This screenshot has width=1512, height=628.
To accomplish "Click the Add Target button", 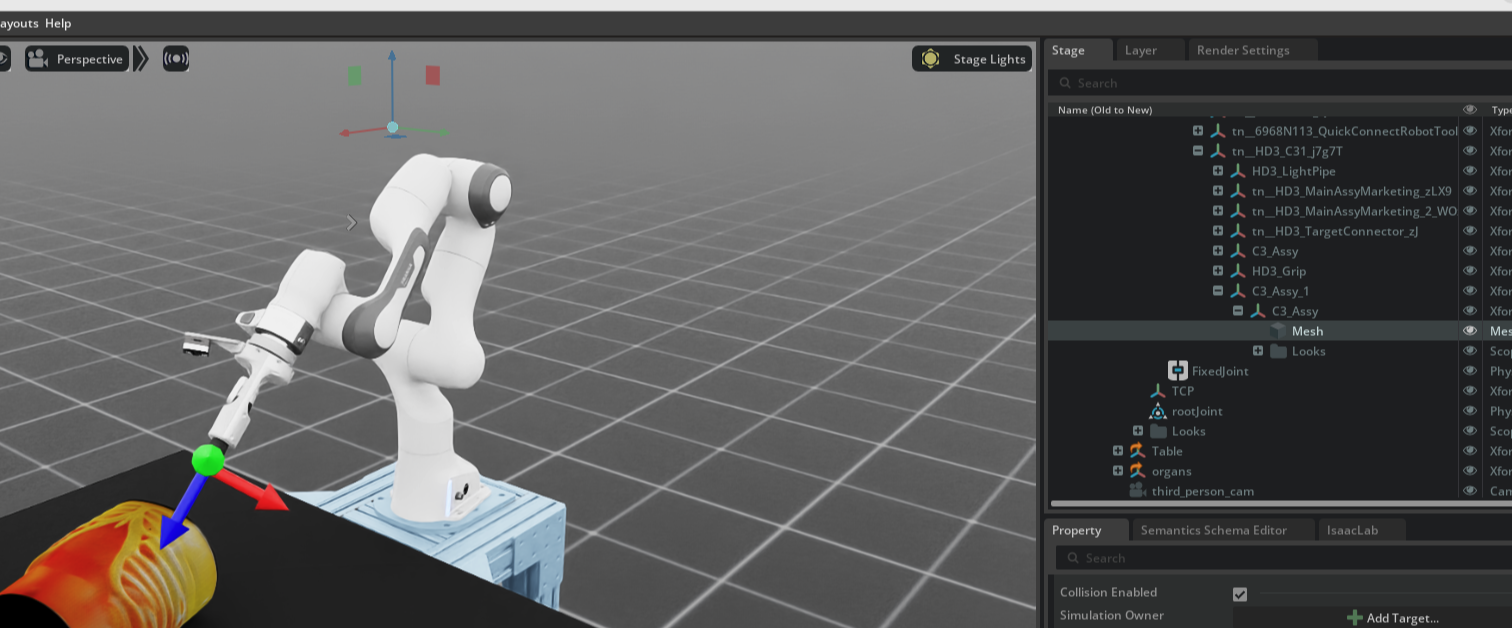I will pyautogui.click(x=1393, y=618).
